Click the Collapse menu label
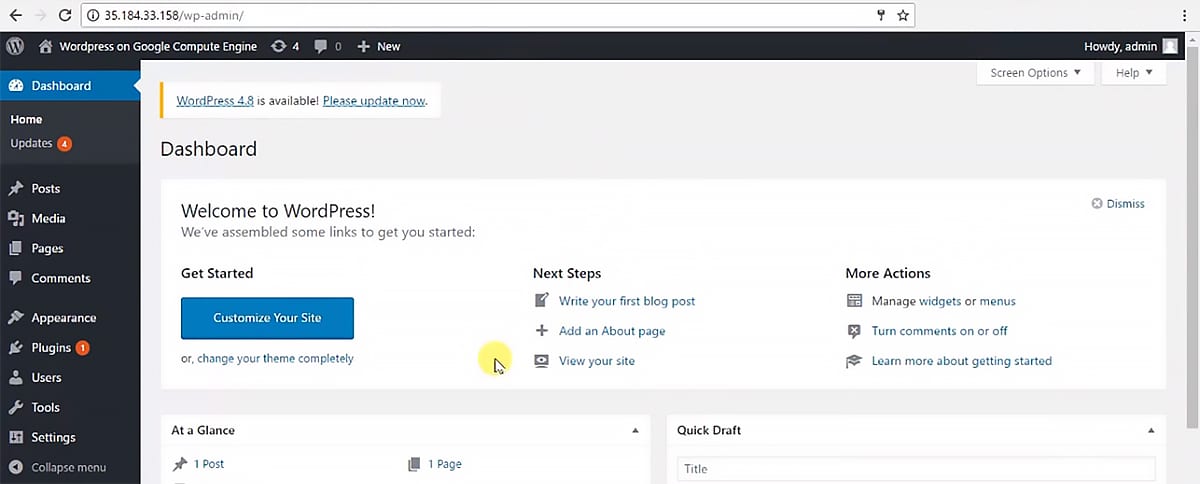Image resolution: width=1200 pixels, height=484 pixels. click(68, 467)
